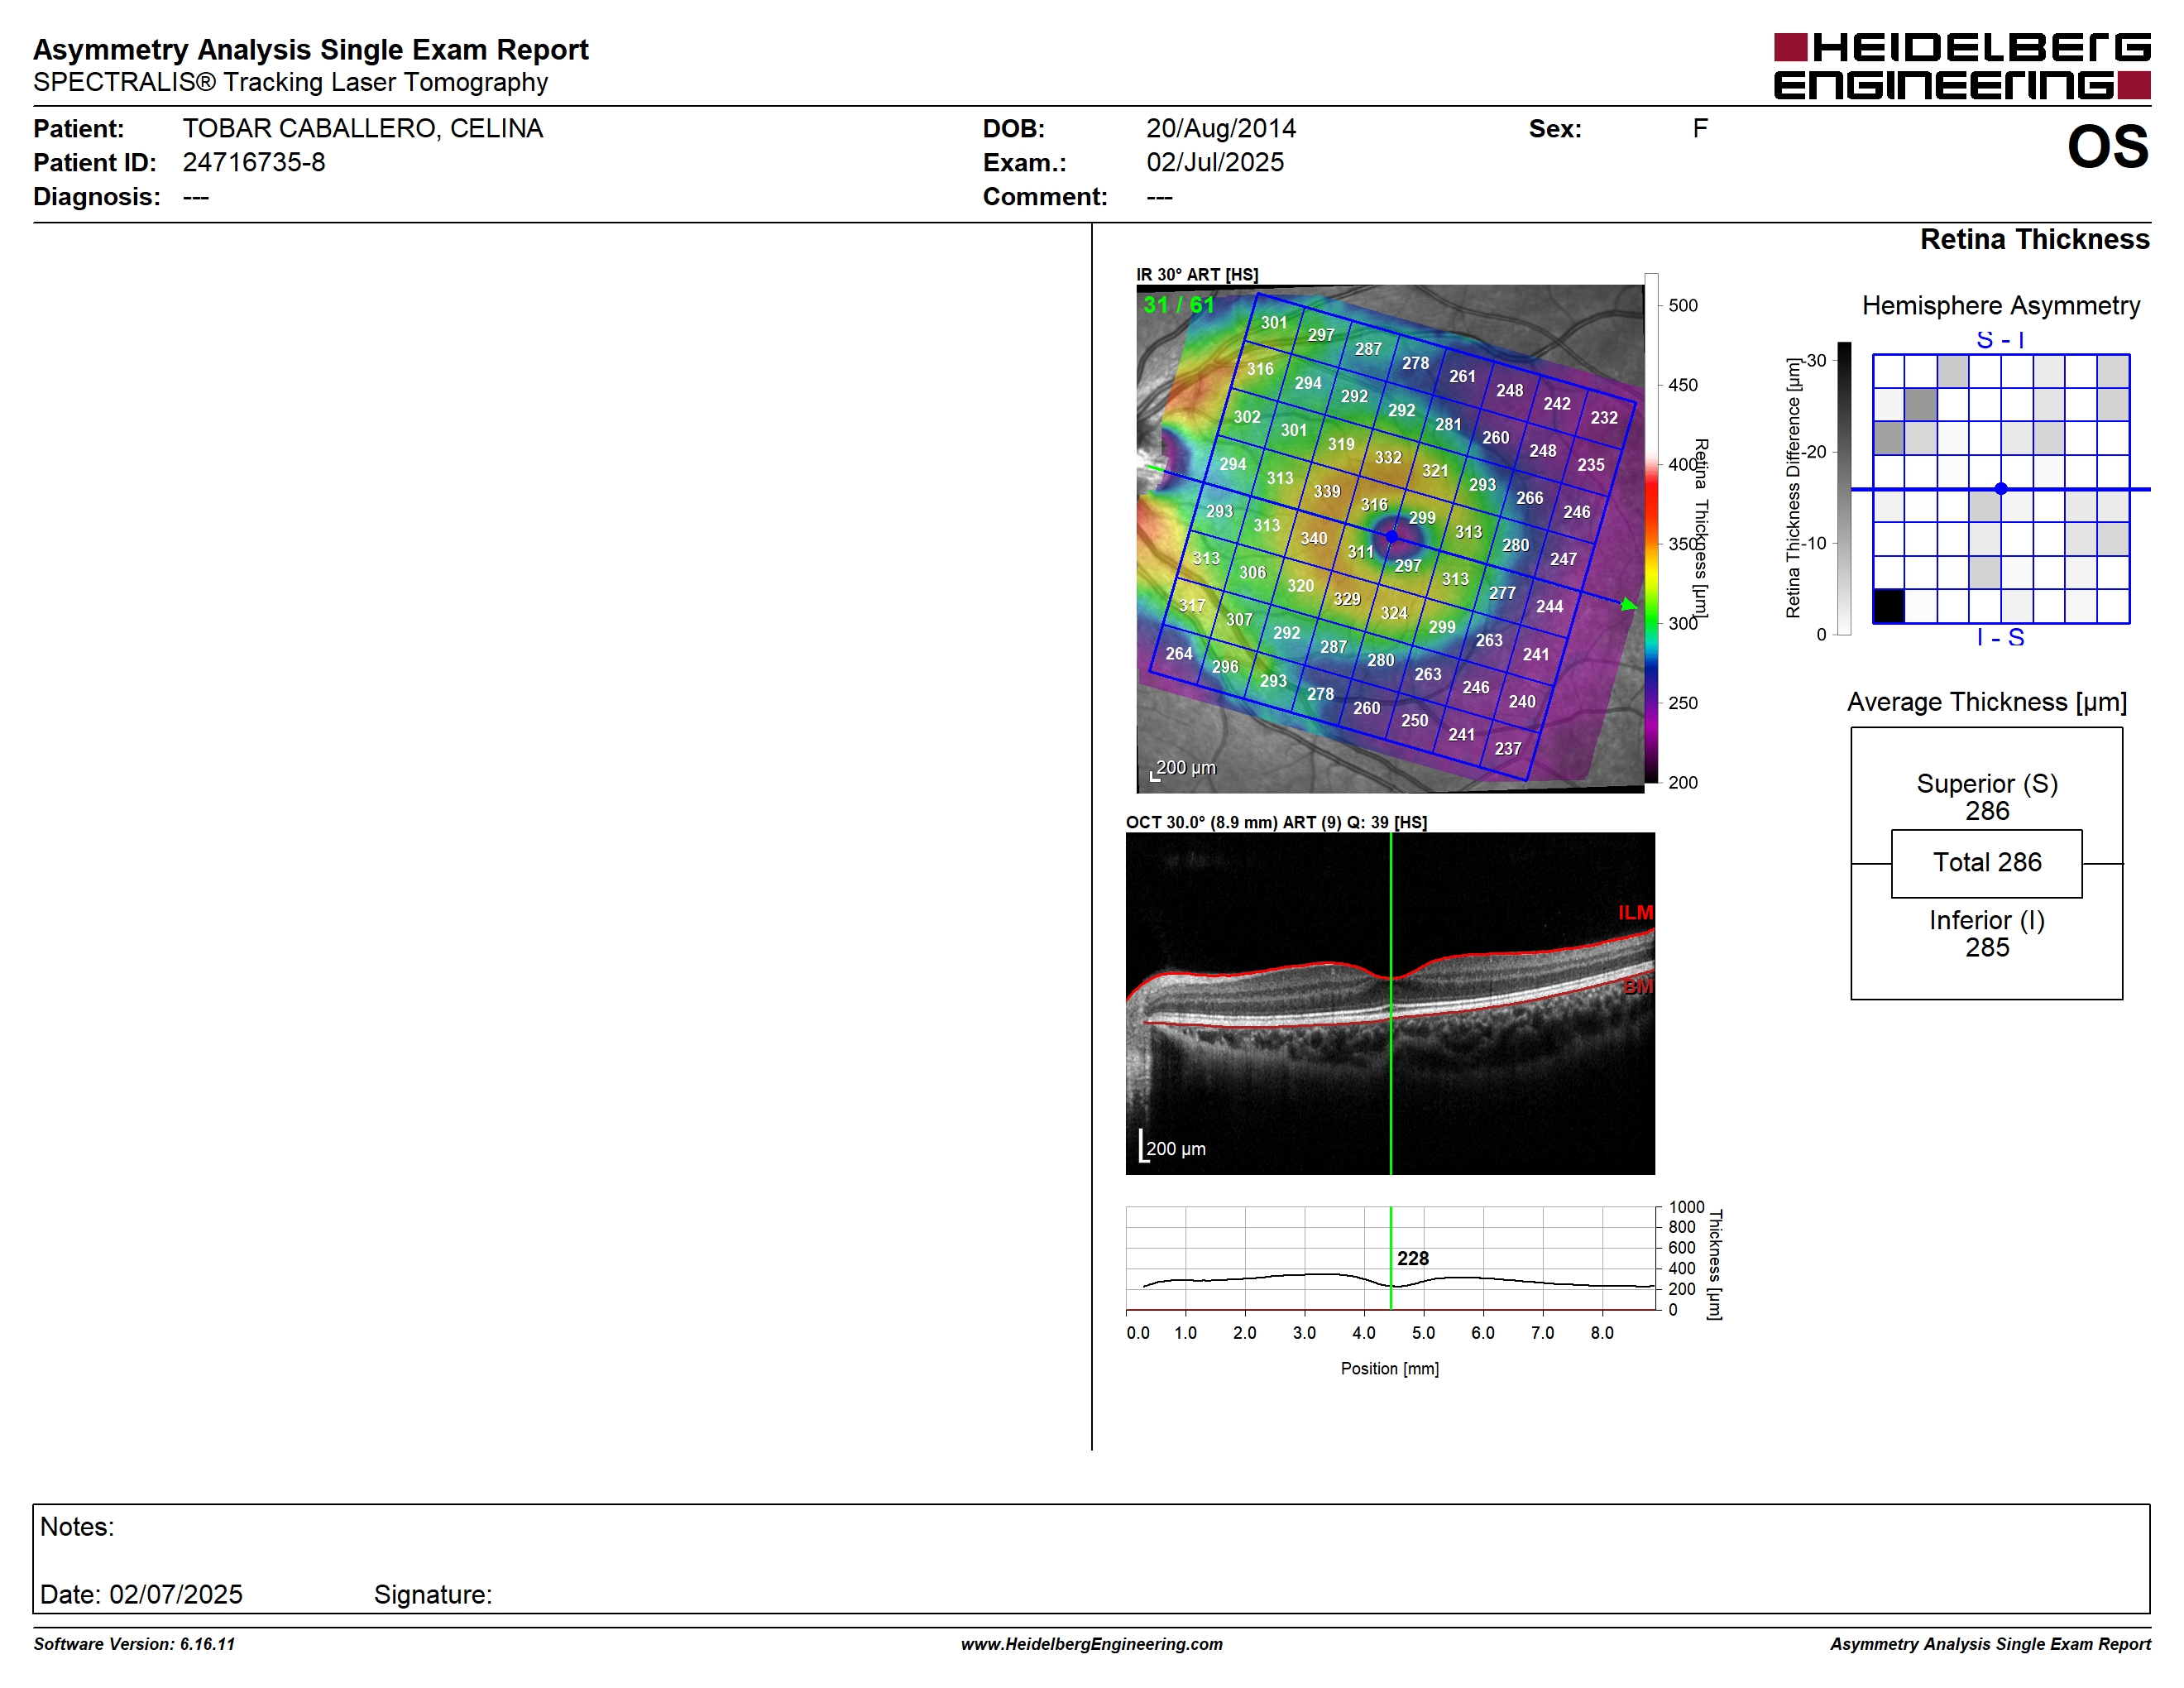2184x1688 pixels.
Task: Click grid cell value 264 at the map corner
Action: pyautogui.click(x=1178, y=653)
